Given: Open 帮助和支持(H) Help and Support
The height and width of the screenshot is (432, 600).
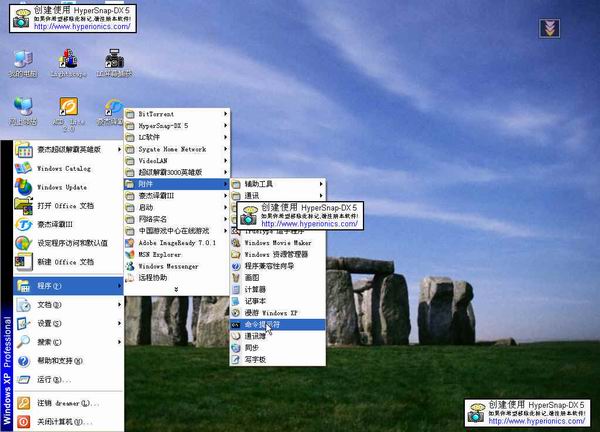Looking at the screenshot, I should 68,361.
